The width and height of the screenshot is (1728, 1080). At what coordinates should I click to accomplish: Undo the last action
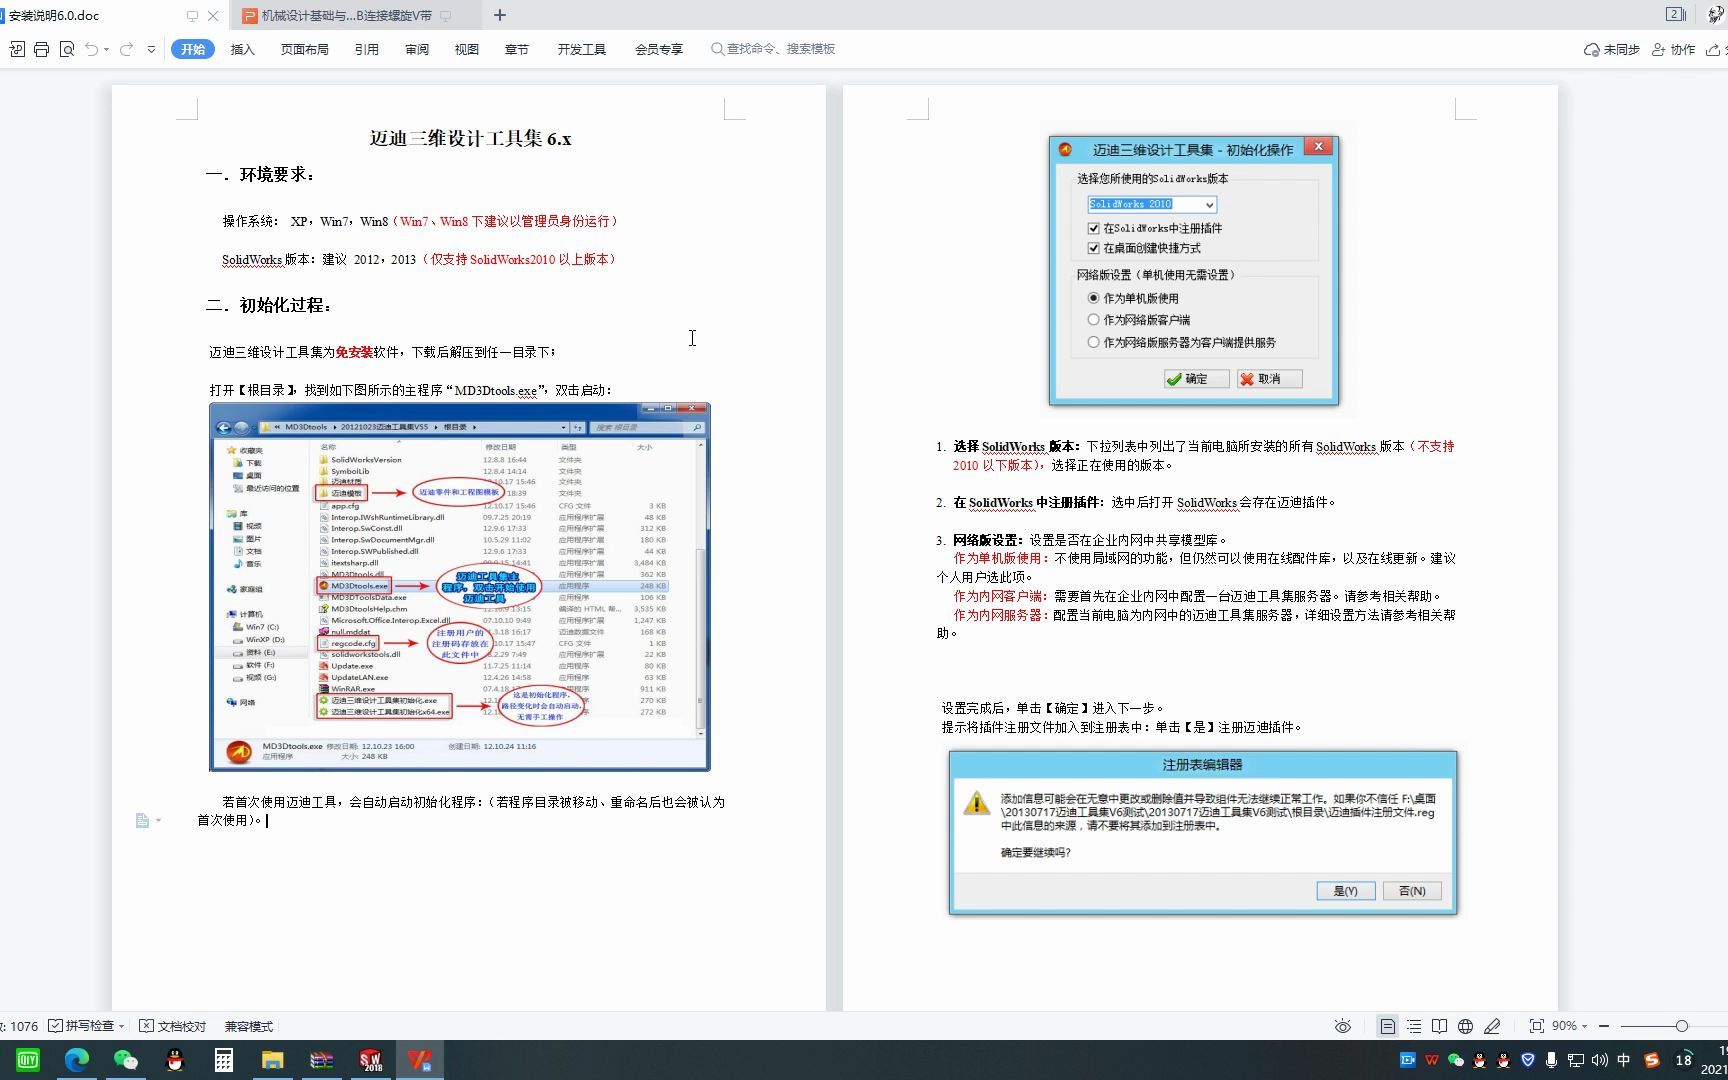(91, 49)
